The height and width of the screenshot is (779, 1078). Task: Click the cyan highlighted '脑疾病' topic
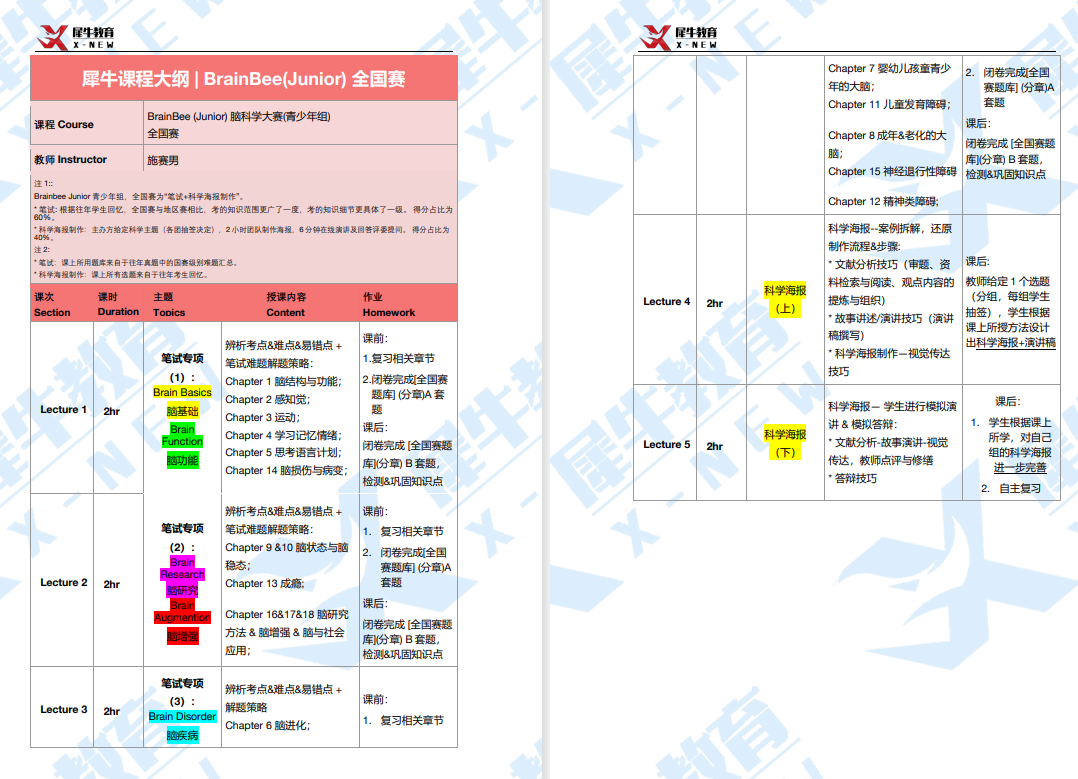click(182, 736)
